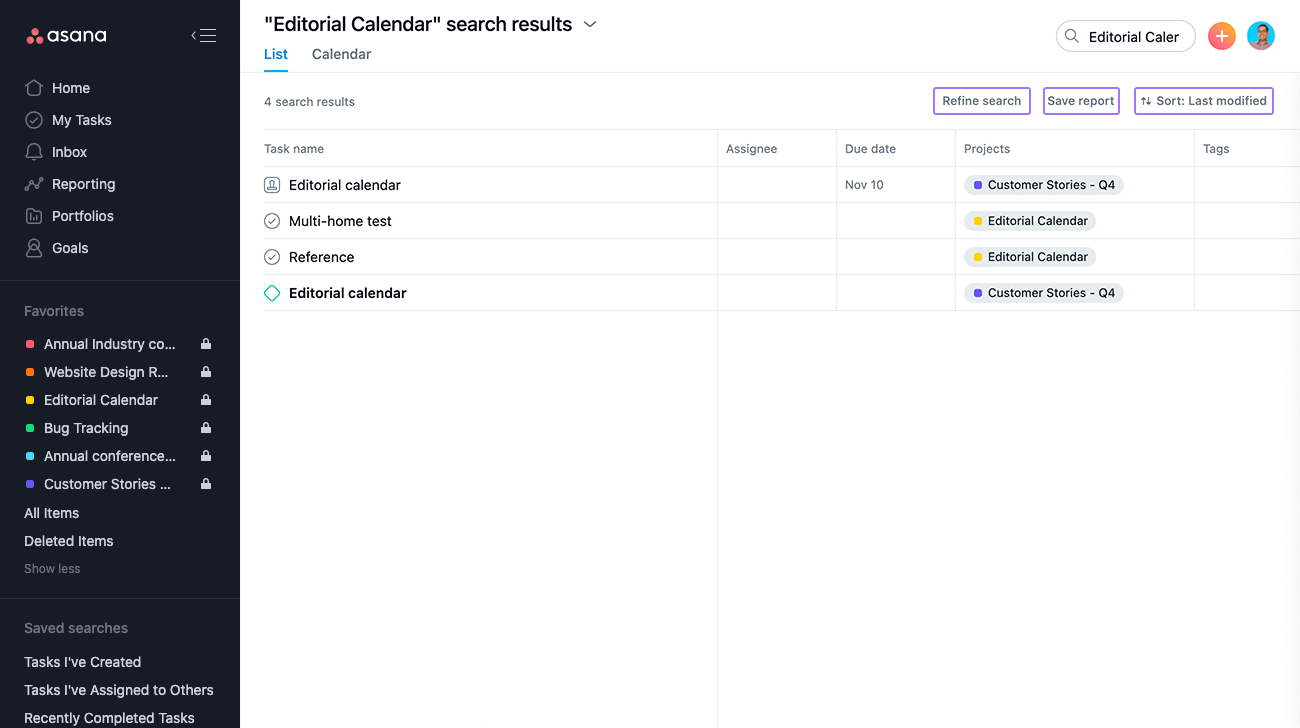The width and height of the screenshot is (1300, 728).
Task: Open the Deleted Items link
Action: click(69, 541)
